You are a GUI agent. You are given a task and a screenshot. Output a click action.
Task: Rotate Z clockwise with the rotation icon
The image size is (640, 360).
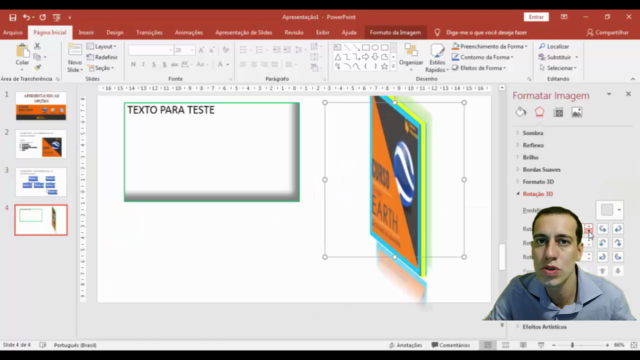(602, 257)
